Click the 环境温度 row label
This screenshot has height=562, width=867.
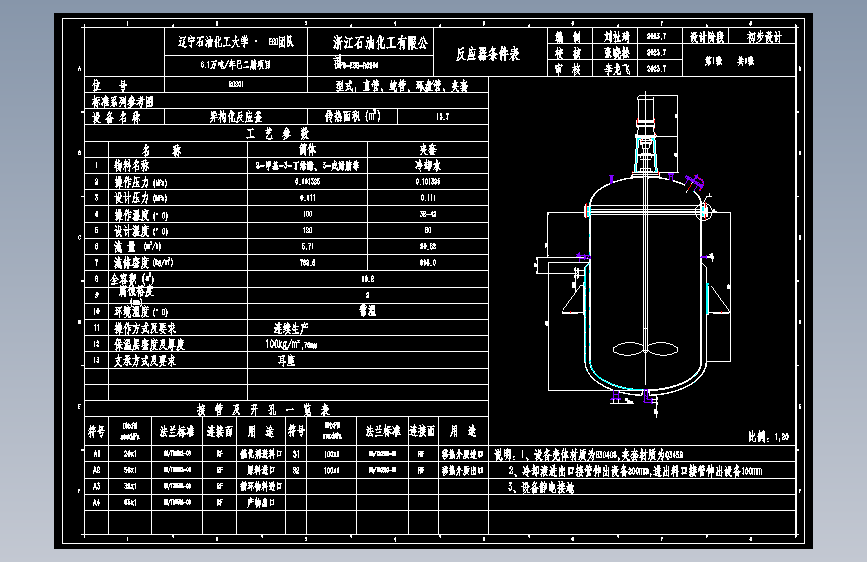pyautogui.click(x=141, y=311)
